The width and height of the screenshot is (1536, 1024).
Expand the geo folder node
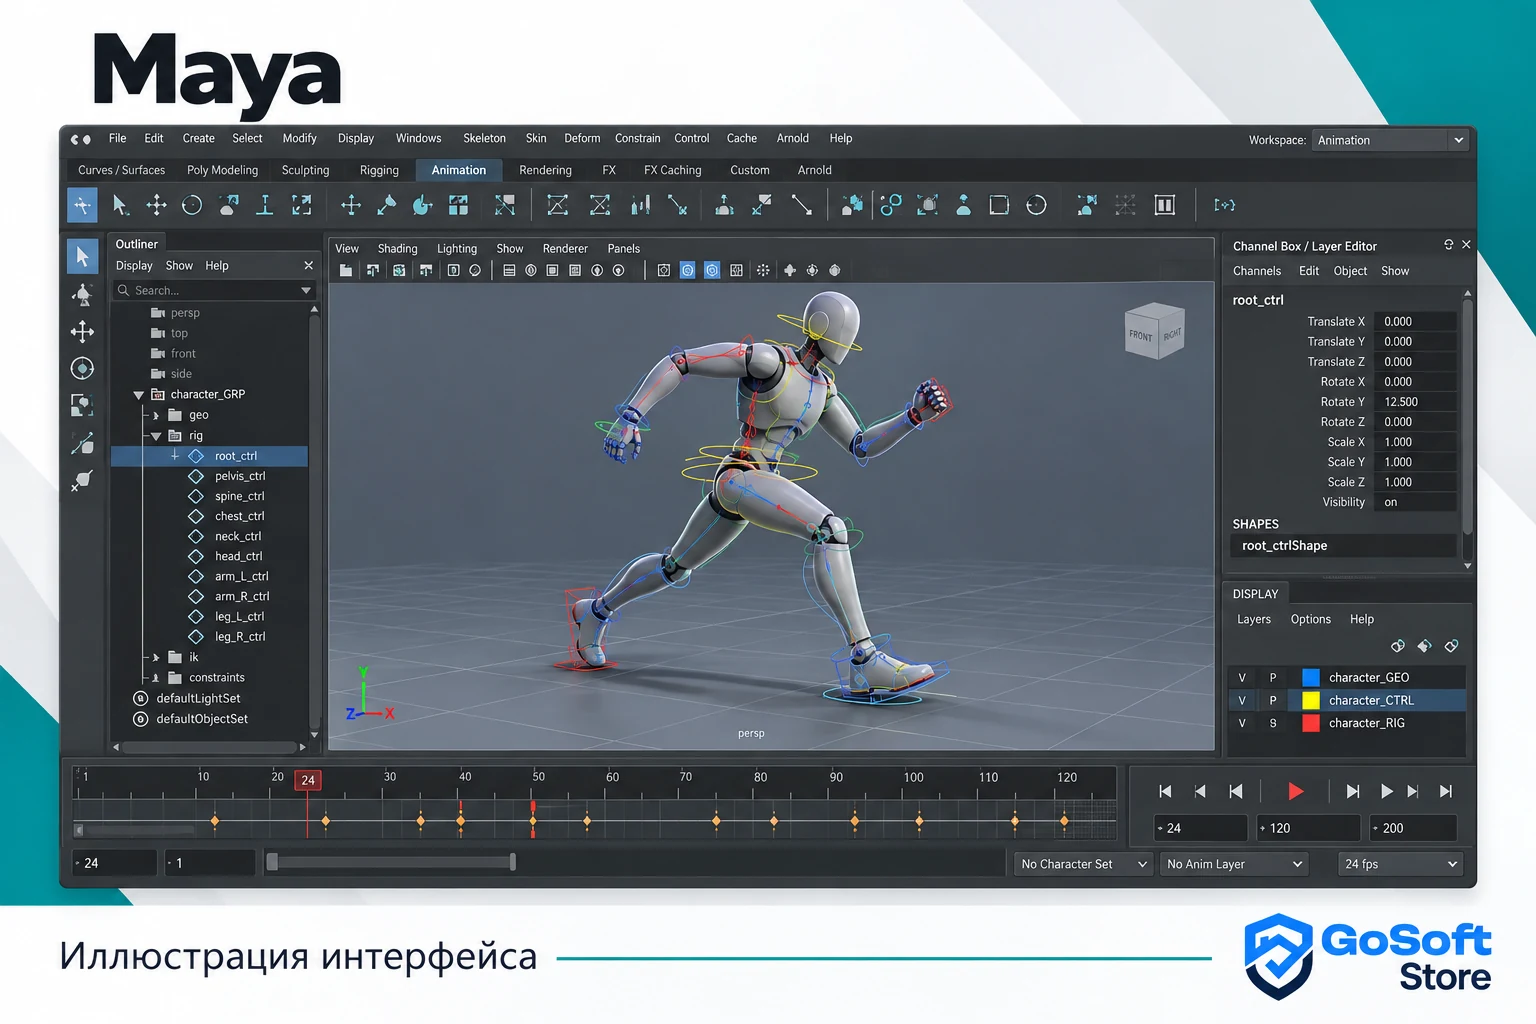[x=156, y=415]
